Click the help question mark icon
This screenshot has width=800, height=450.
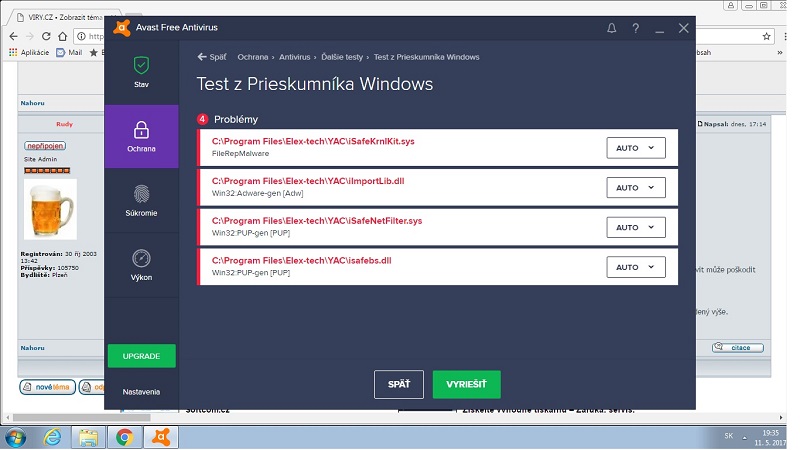coord(635,29)
